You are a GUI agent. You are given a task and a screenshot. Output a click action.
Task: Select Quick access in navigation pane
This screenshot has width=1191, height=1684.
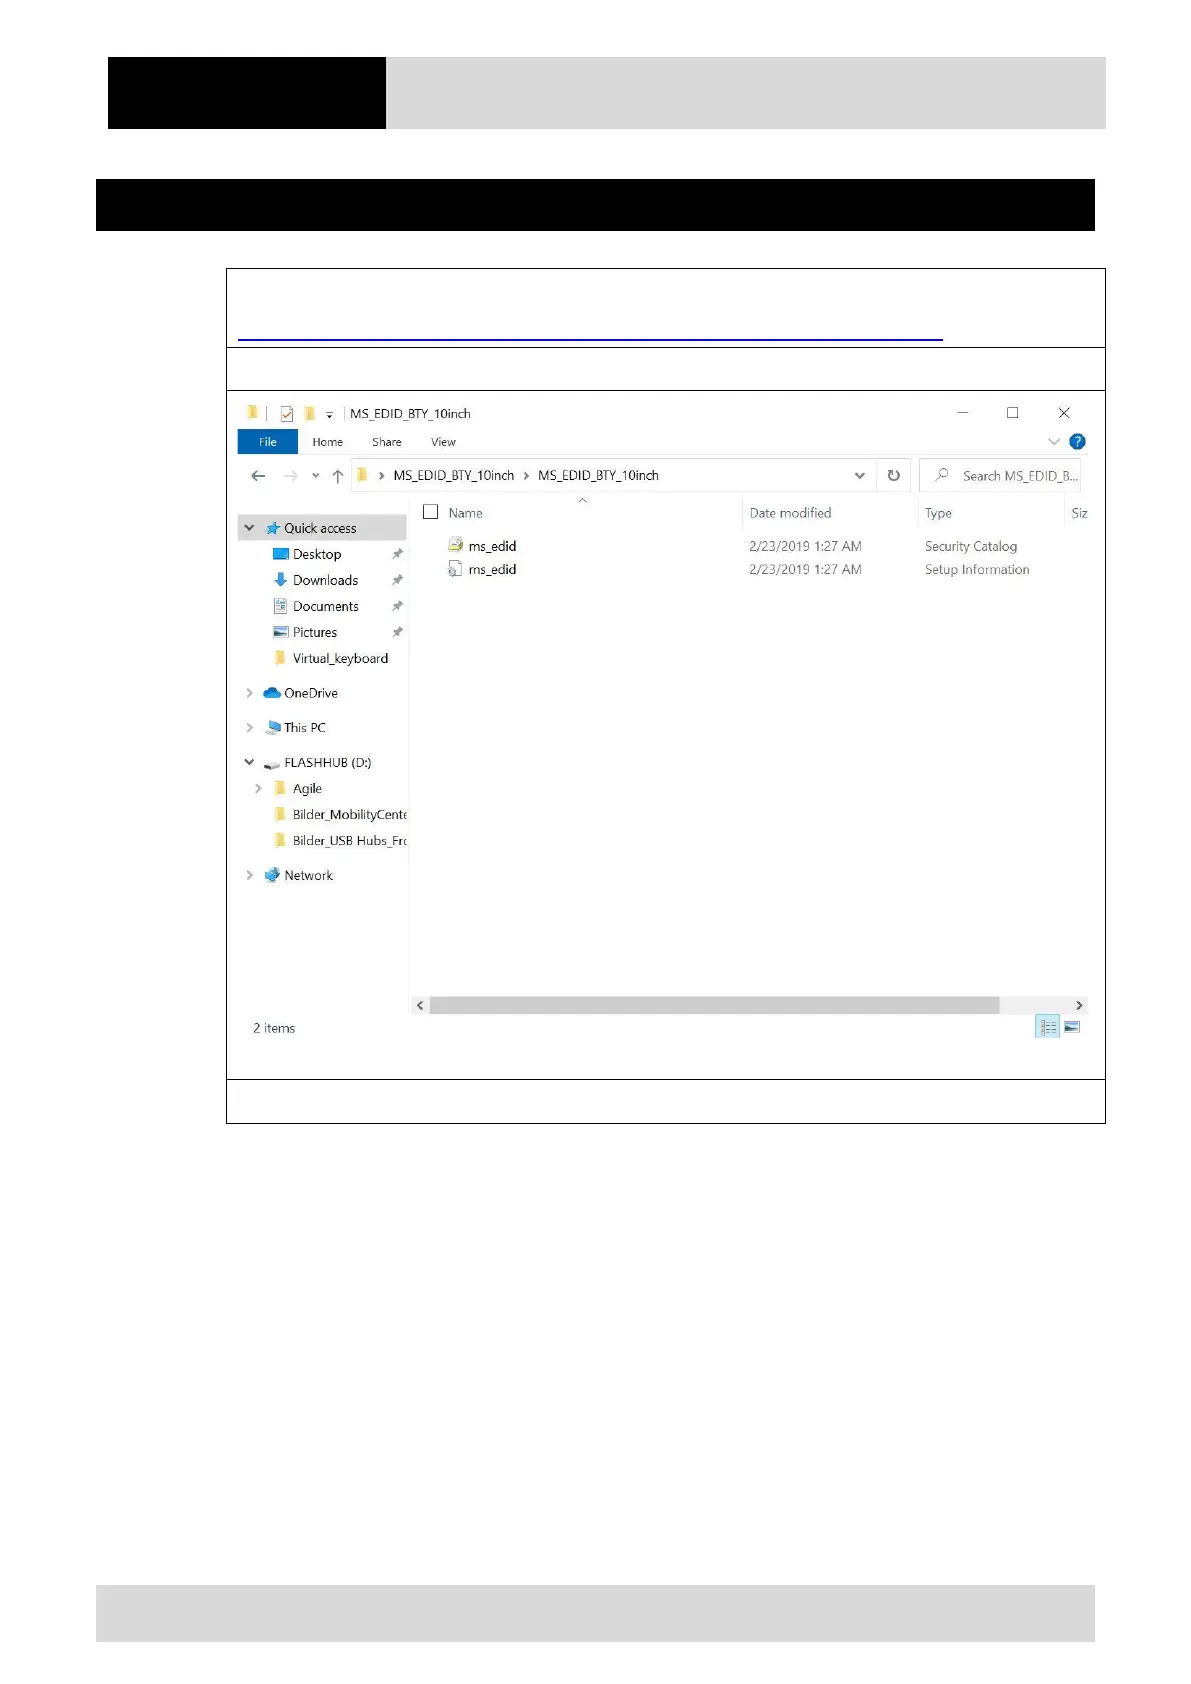(320, 528)
